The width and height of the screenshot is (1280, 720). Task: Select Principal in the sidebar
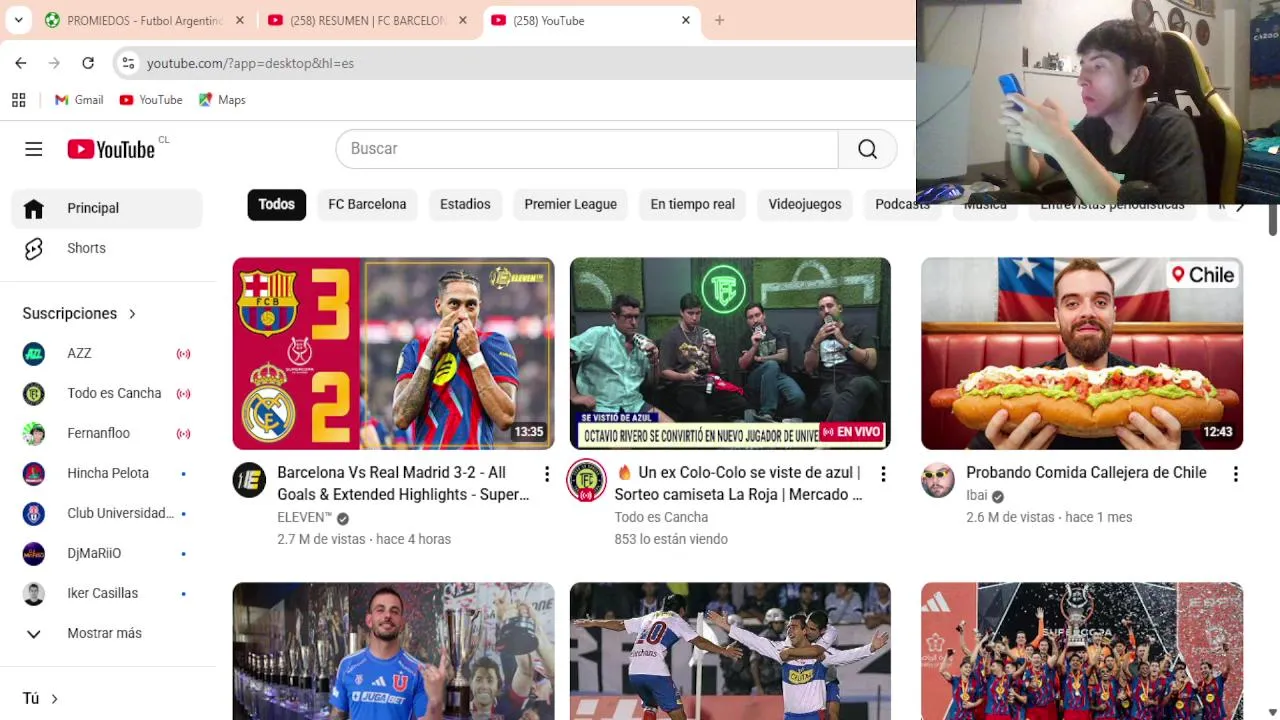(x=106, y=208)
